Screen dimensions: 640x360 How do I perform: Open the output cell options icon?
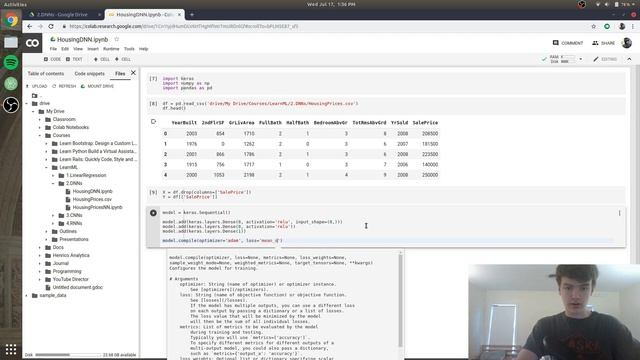(x=153, y=121)
